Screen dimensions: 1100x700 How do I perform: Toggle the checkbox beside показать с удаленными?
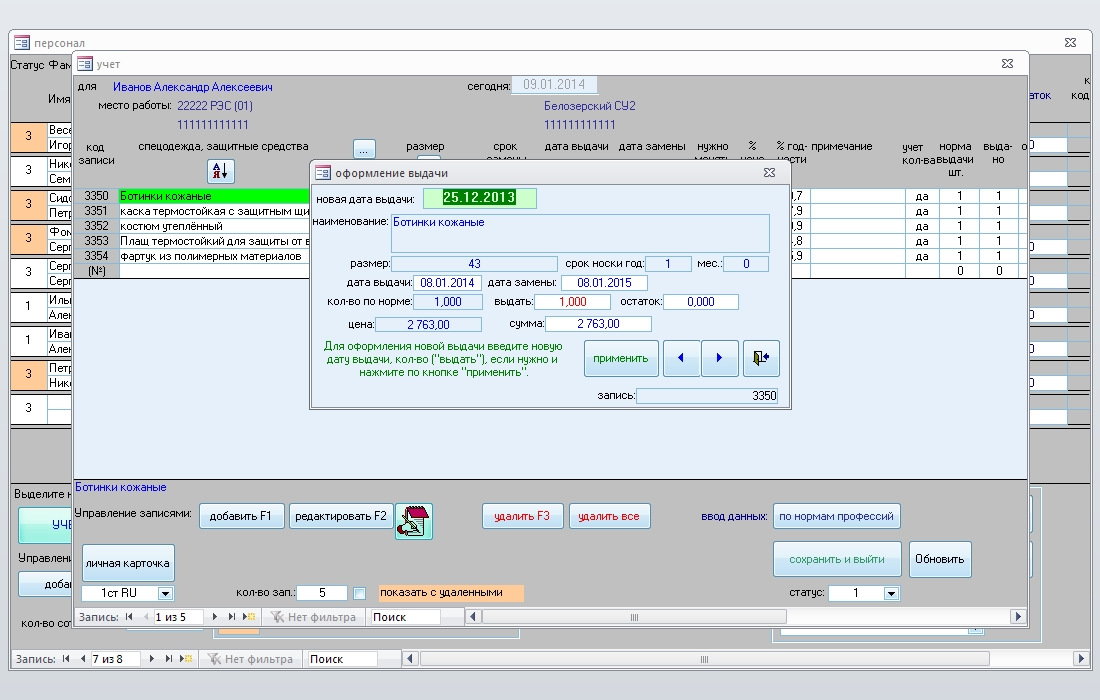click(x=360, y=593)
